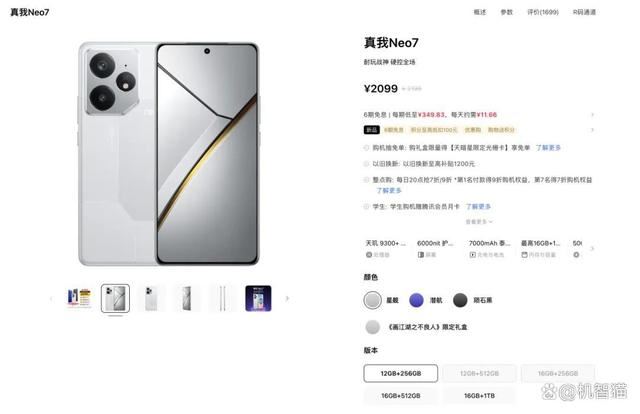This screenshot has width=640, height=414.
Task: Select the 16GB+512GB version
Action: point(400,396)
